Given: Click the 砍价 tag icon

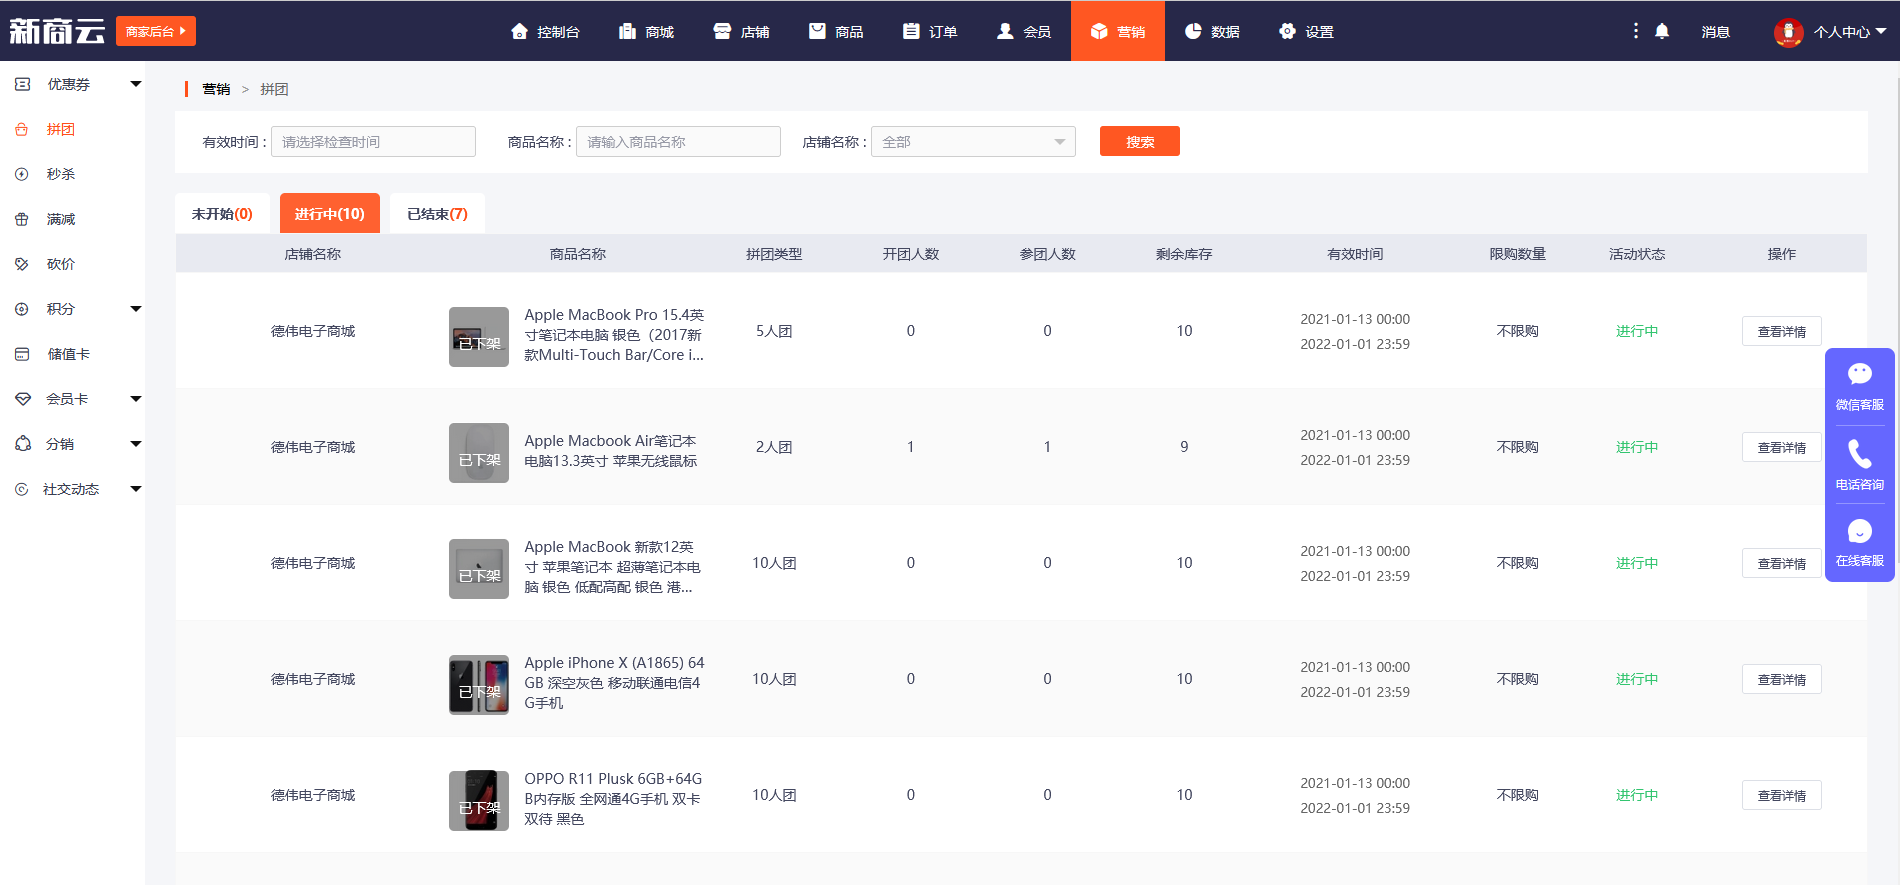Looking at the screenshot, I should point(22,264).
